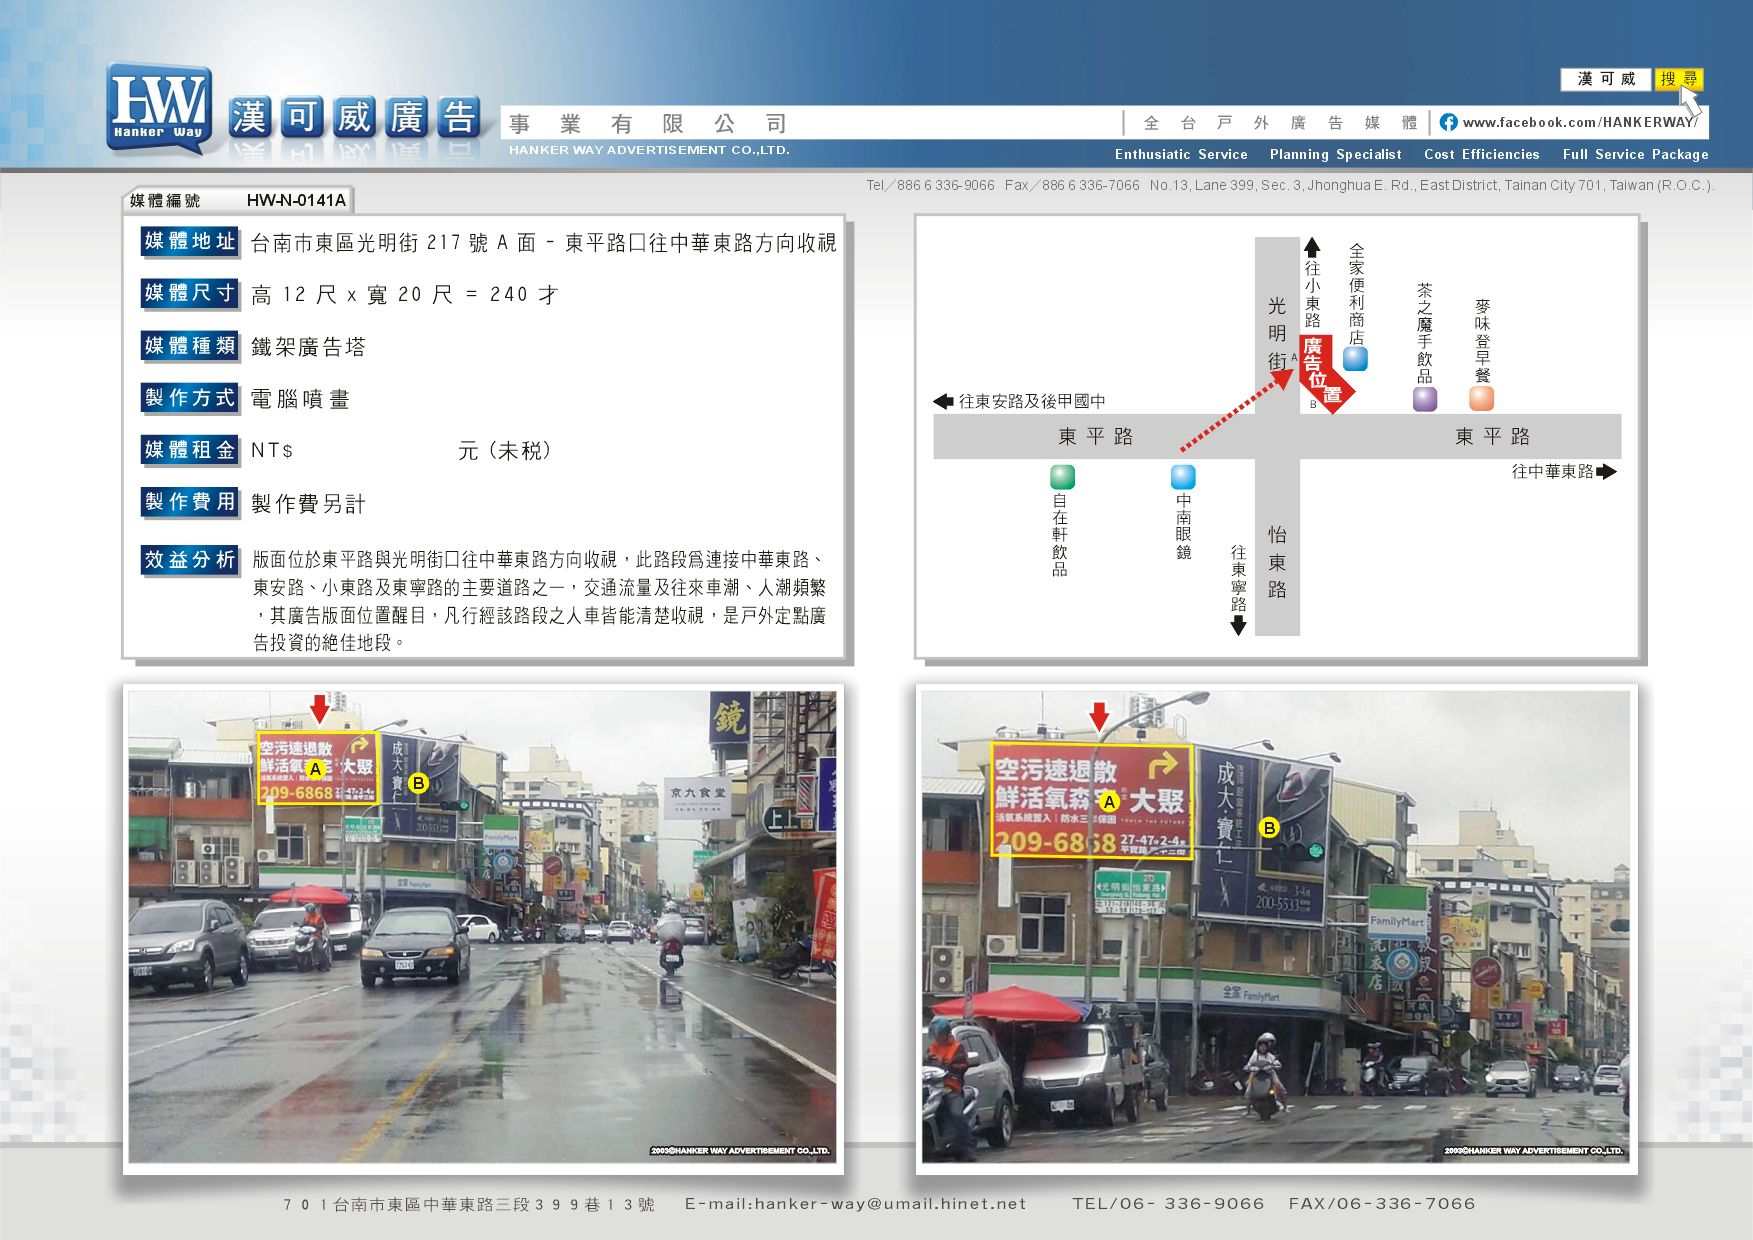Click the 往小東路 up arrow

pos(1312,247)
